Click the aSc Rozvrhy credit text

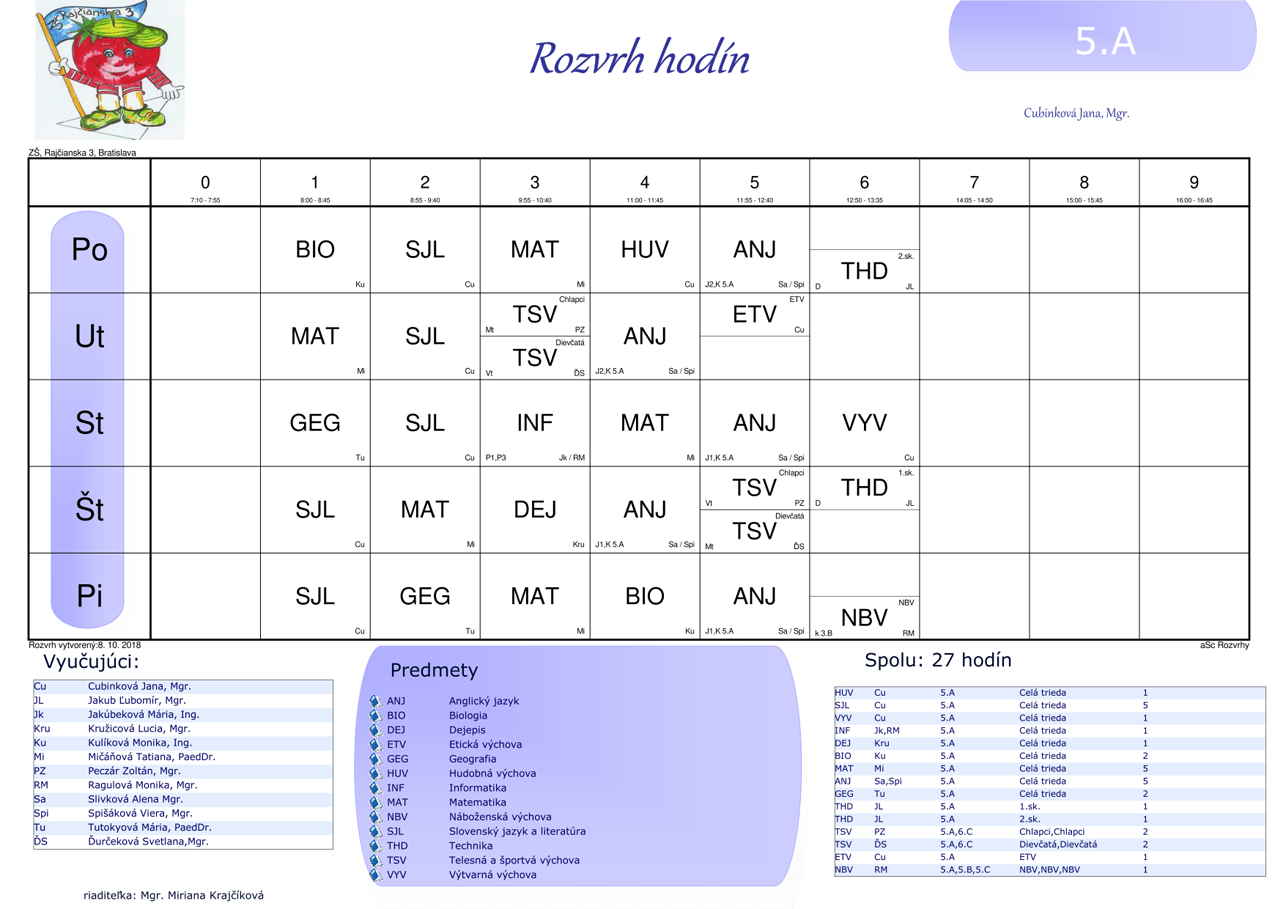(x=1224, y=645)
